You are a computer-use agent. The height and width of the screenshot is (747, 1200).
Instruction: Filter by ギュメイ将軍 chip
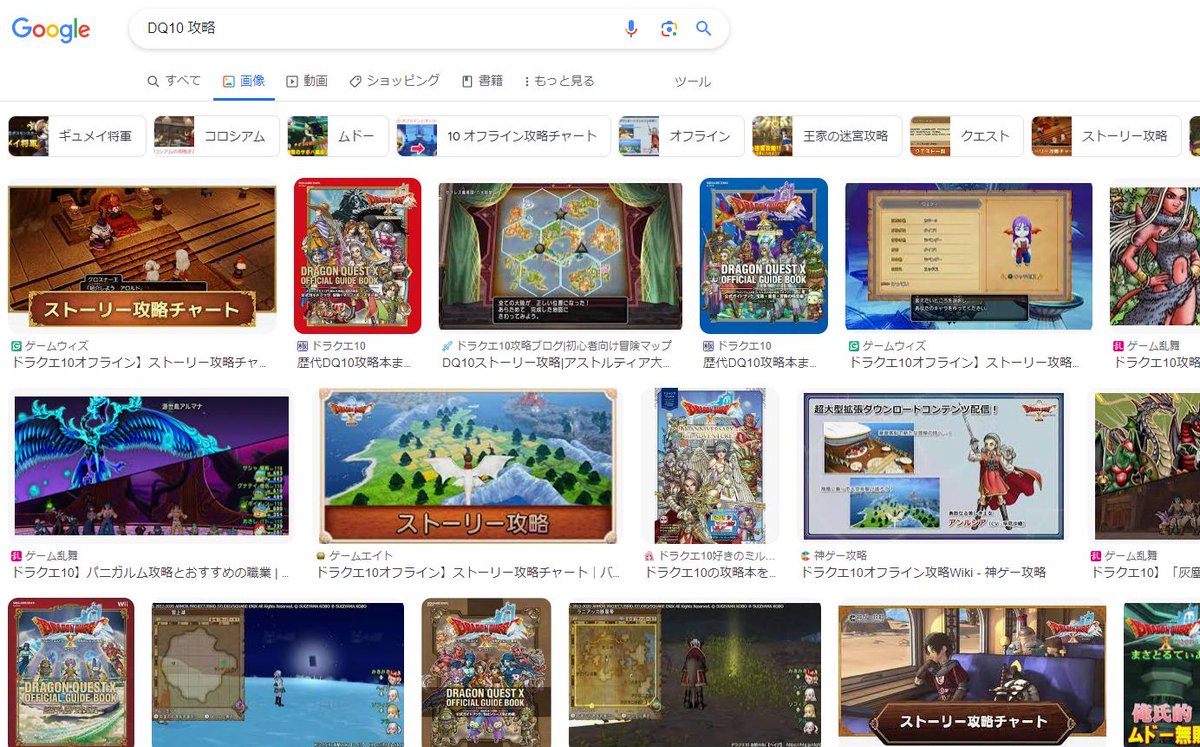point(77,136)
